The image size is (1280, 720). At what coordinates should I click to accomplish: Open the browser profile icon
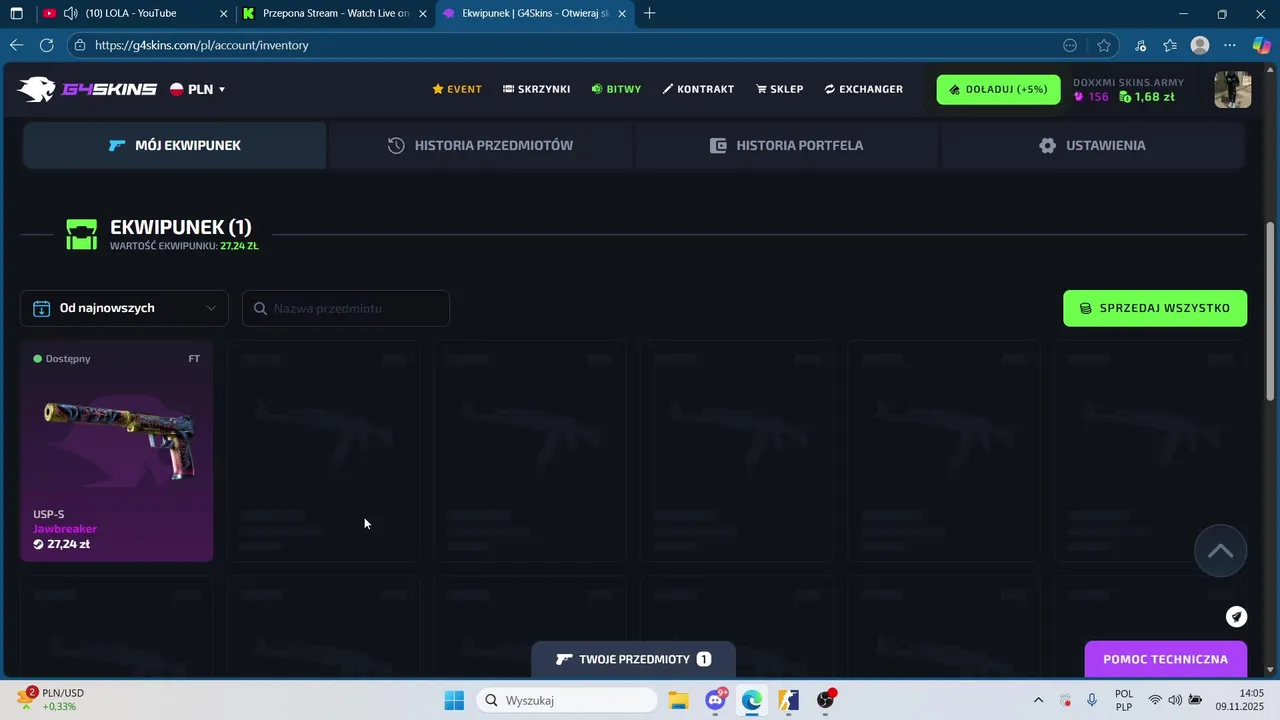point(1200,45)
